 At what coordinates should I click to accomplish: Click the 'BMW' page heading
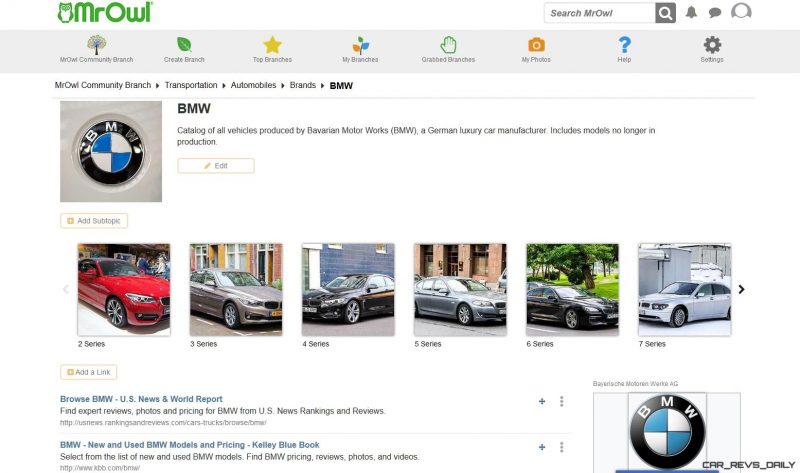point(194,109)
